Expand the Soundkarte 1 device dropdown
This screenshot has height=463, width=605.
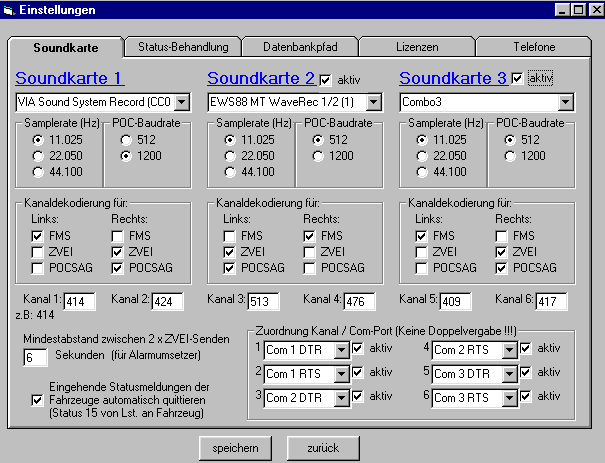click(x=181, y=102)
